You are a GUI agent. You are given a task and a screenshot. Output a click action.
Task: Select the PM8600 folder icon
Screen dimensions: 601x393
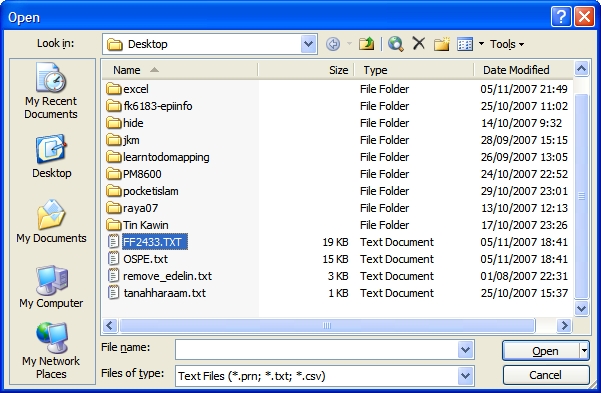[x=113, y=174]
